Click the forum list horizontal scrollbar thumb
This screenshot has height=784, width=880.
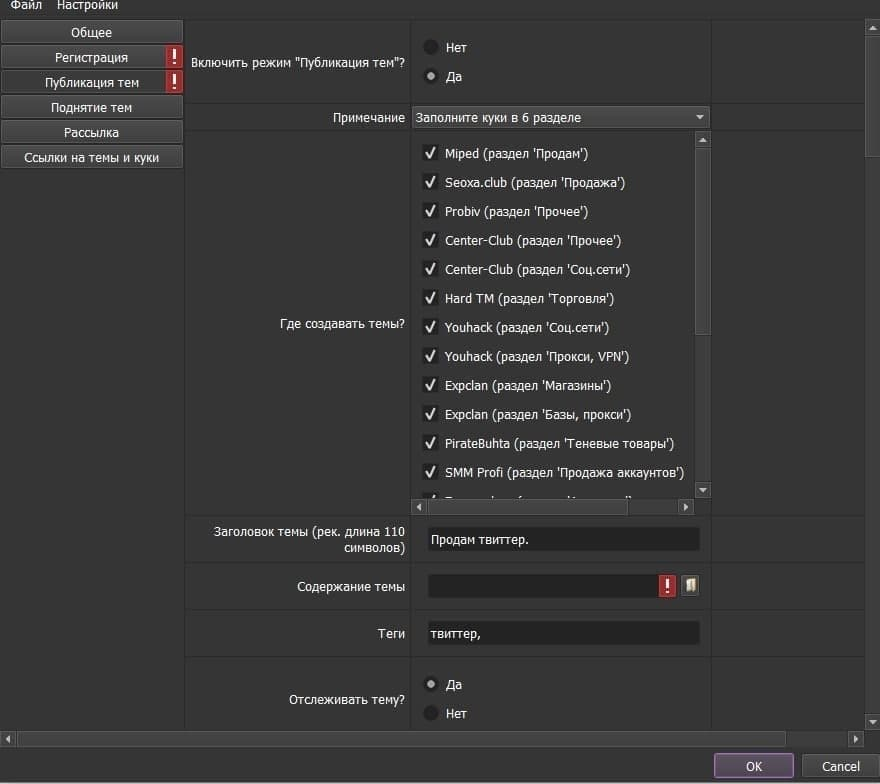point(528,507)
